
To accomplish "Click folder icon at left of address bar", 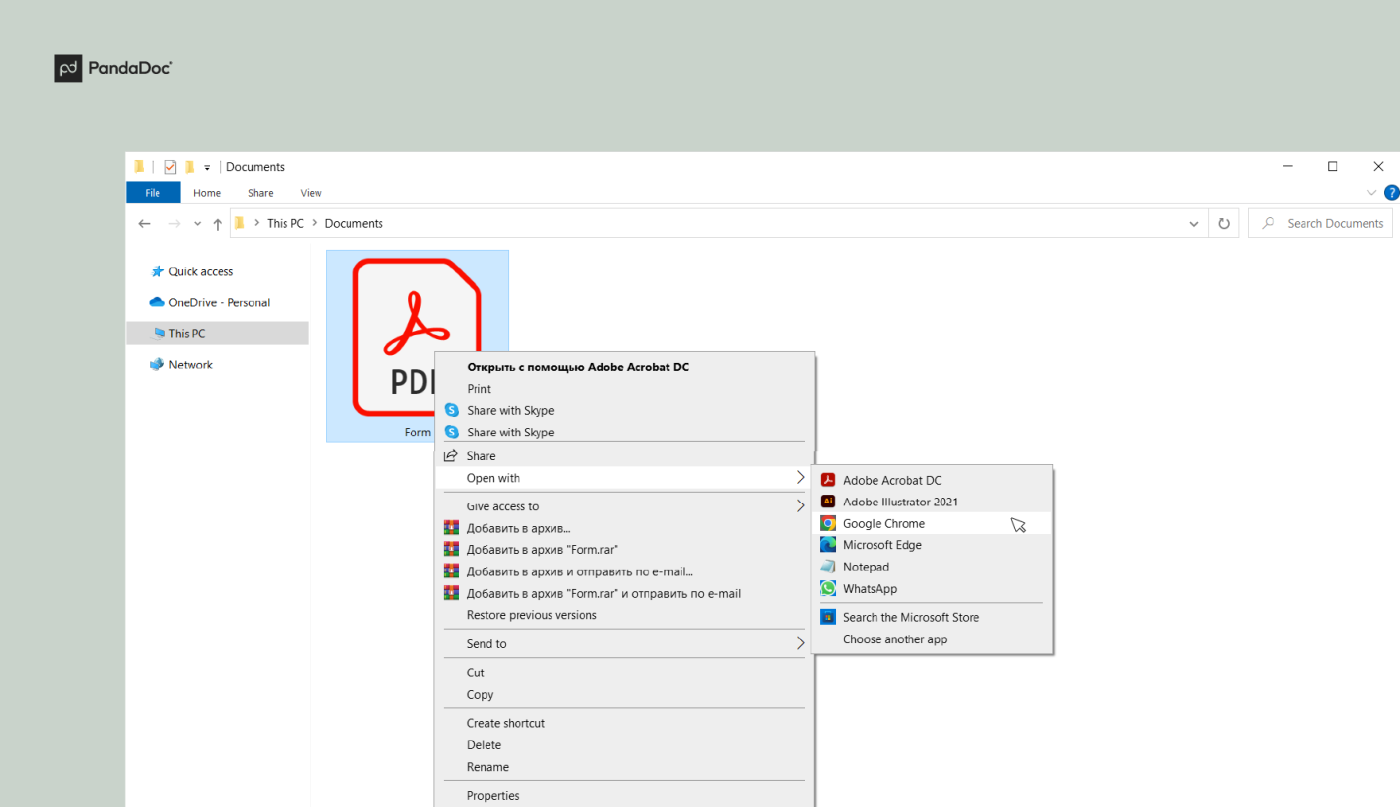I will [240, 223].
